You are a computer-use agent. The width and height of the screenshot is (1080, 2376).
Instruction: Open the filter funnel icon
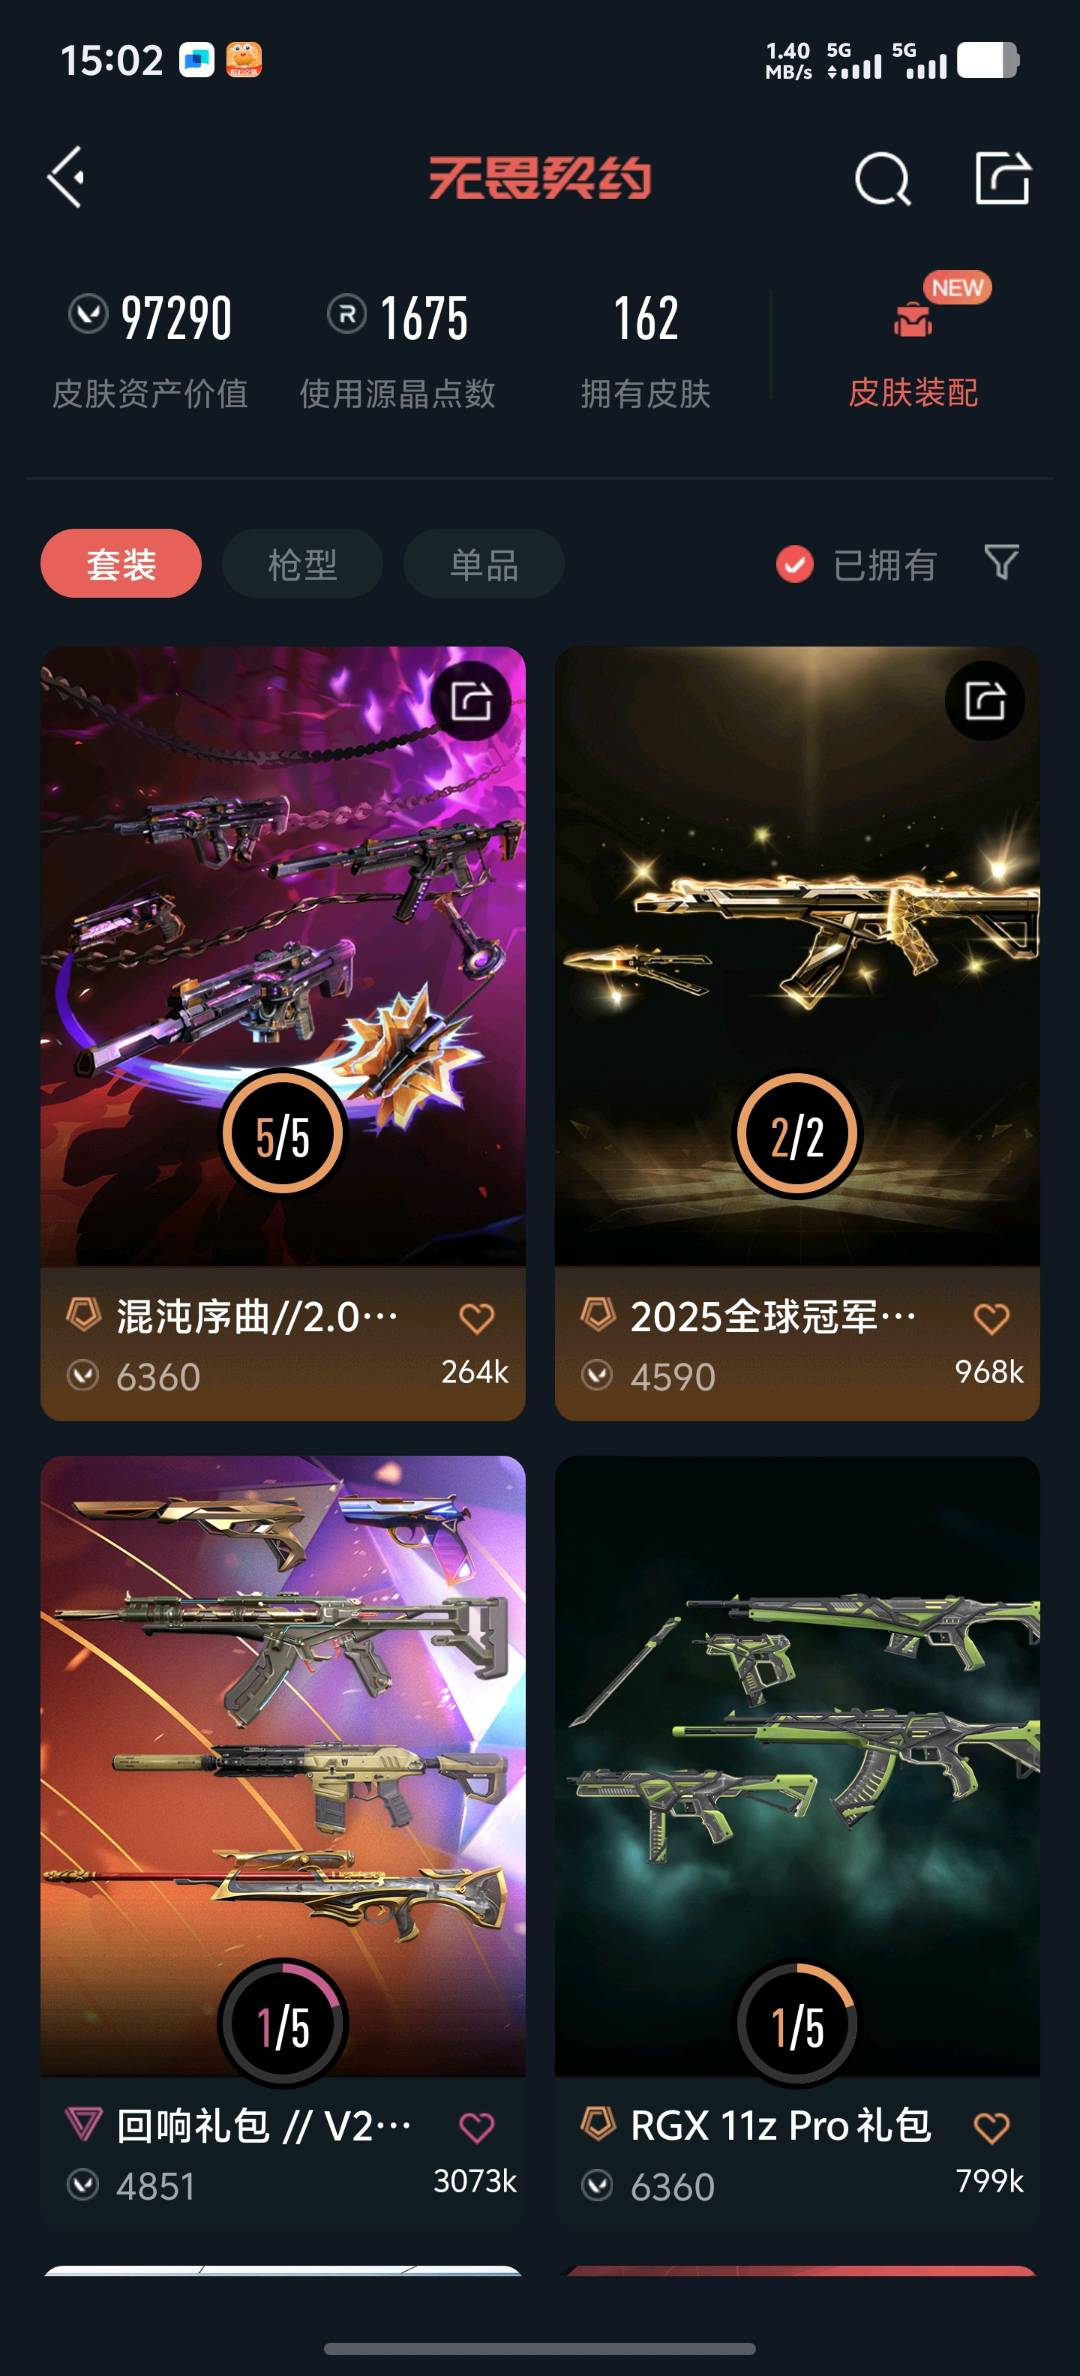tap(1001, 563)
